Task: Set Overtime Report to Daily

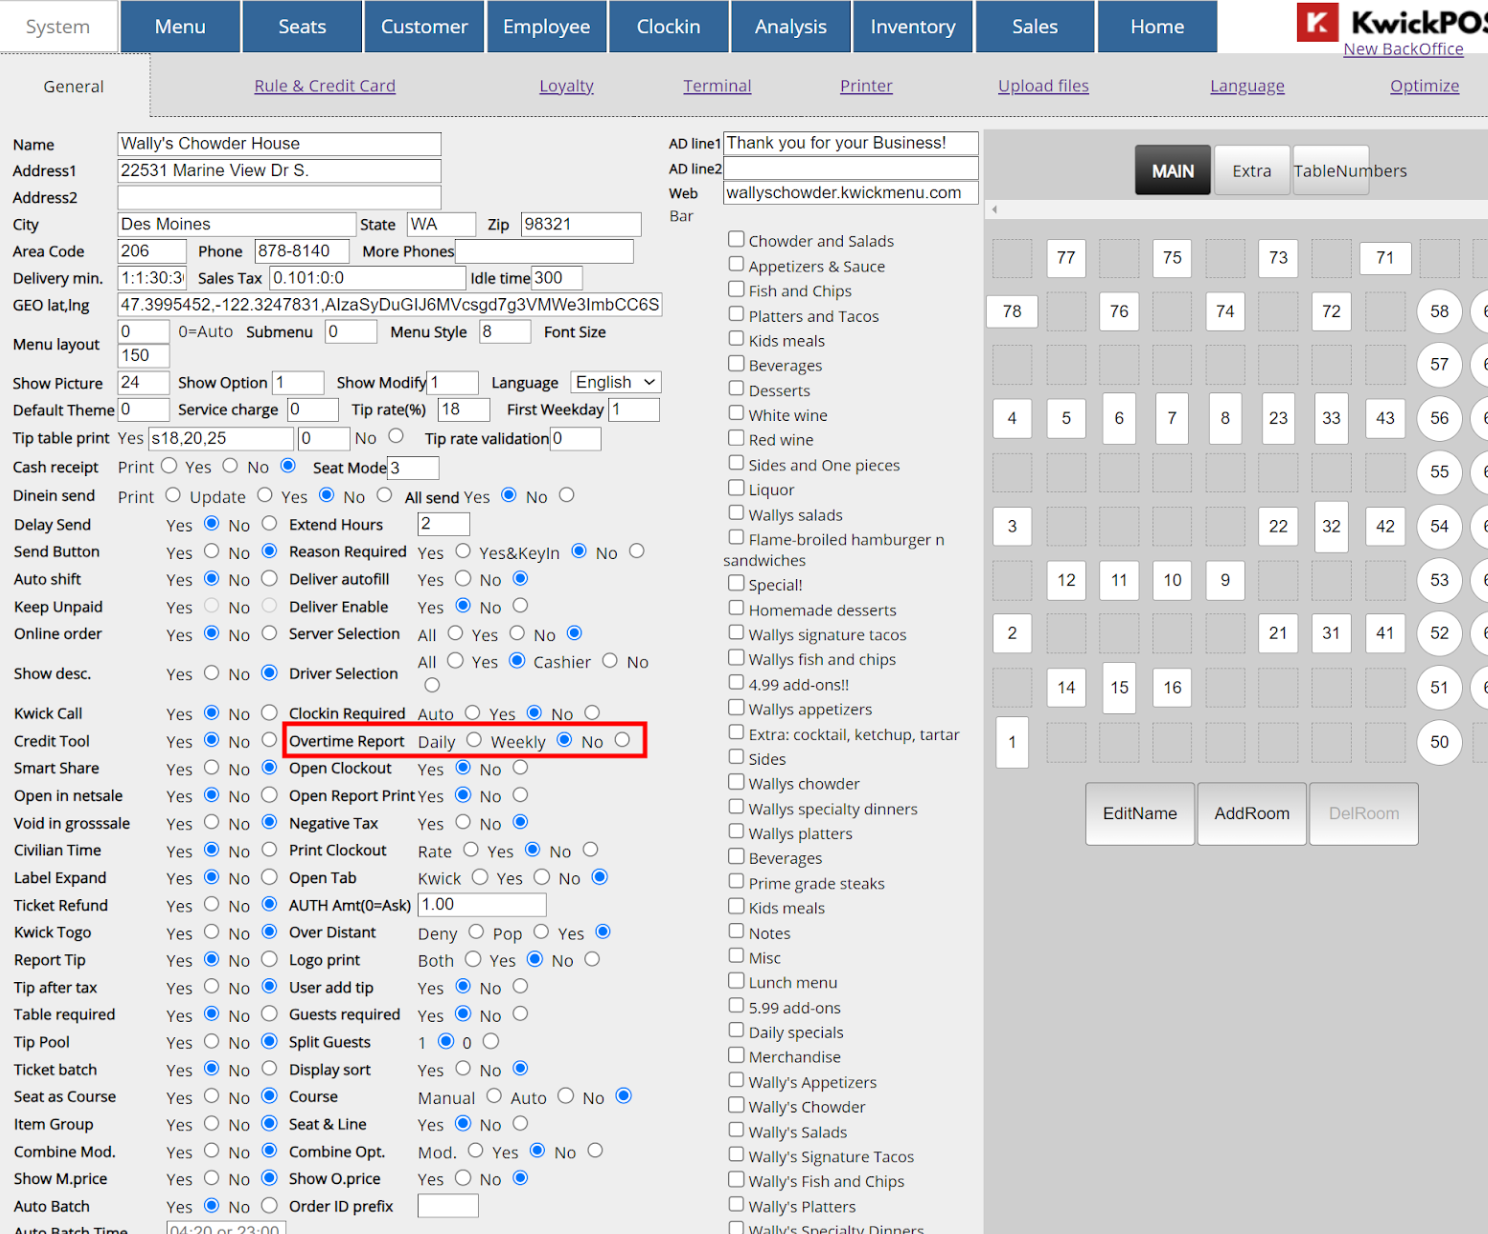Action: 474,740
